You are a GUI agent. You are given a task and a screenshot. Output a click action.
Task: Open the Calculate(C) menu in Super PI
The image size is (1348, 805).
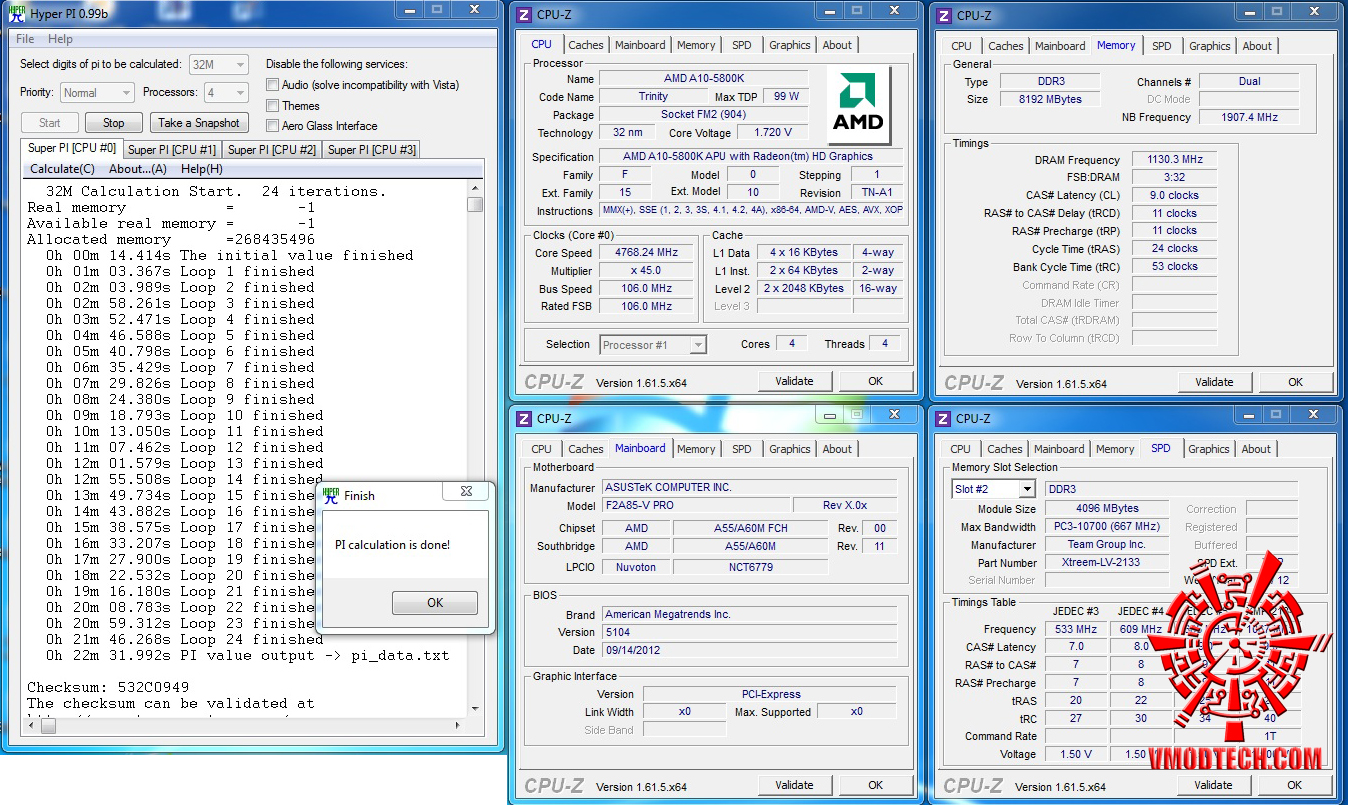coord(62,169)
